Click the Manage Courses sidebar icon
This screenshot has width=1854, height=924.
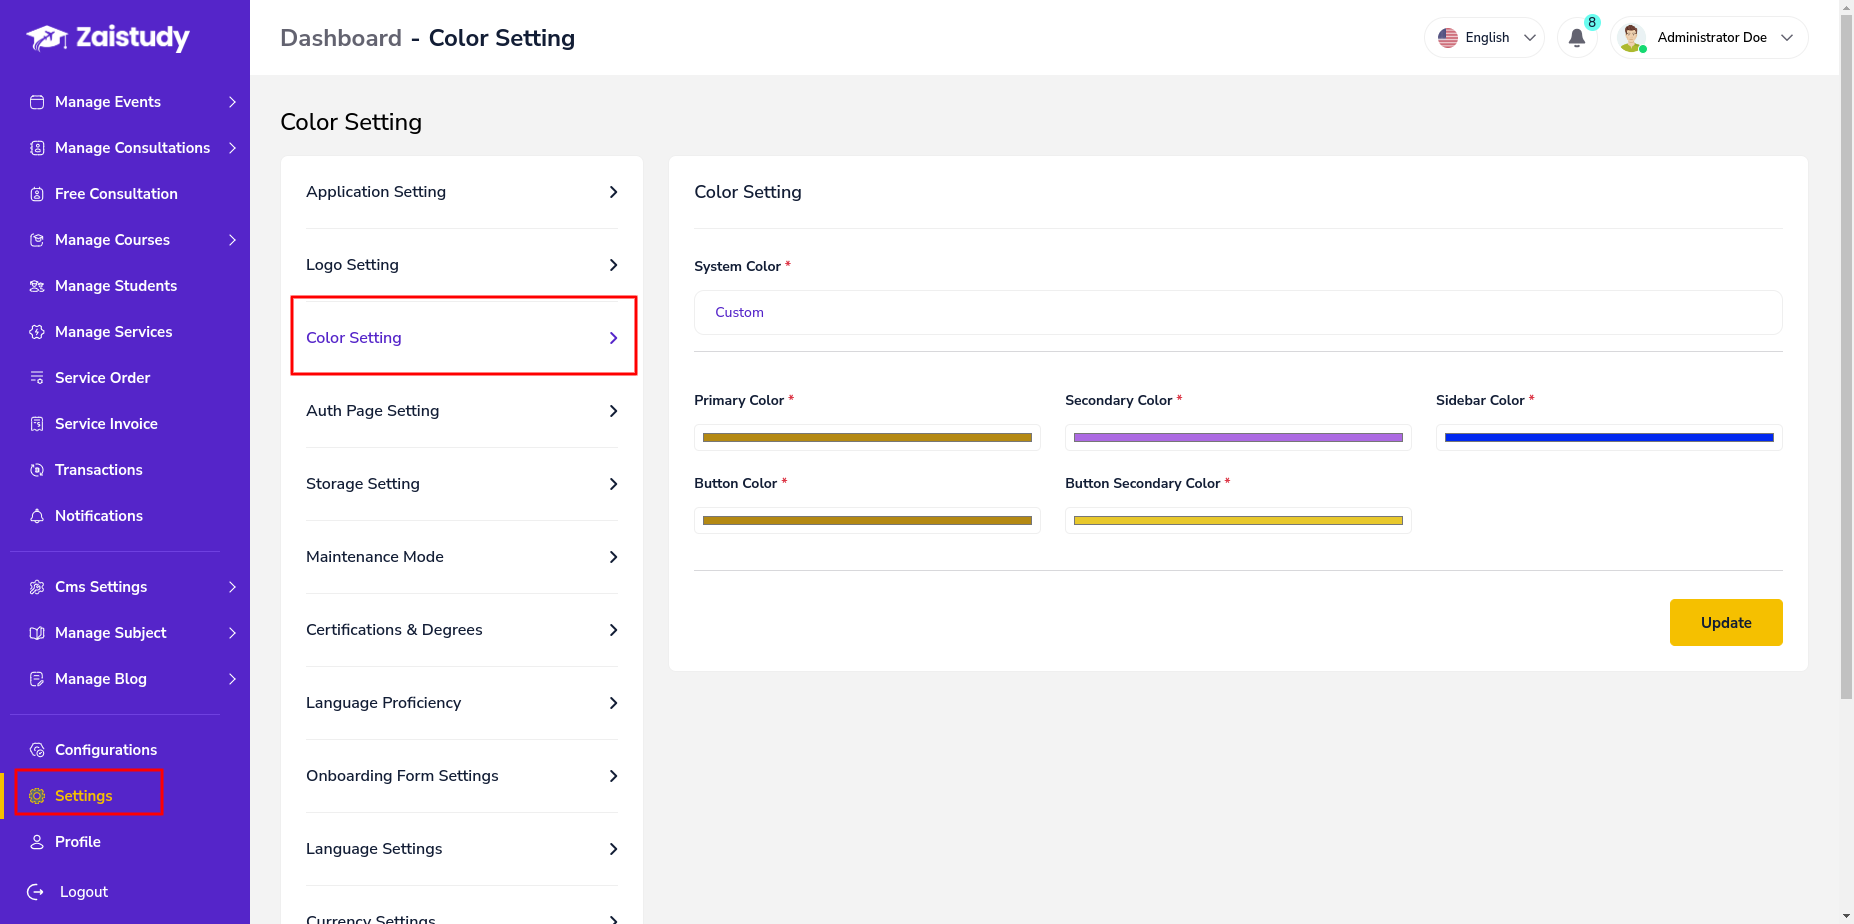37,240
